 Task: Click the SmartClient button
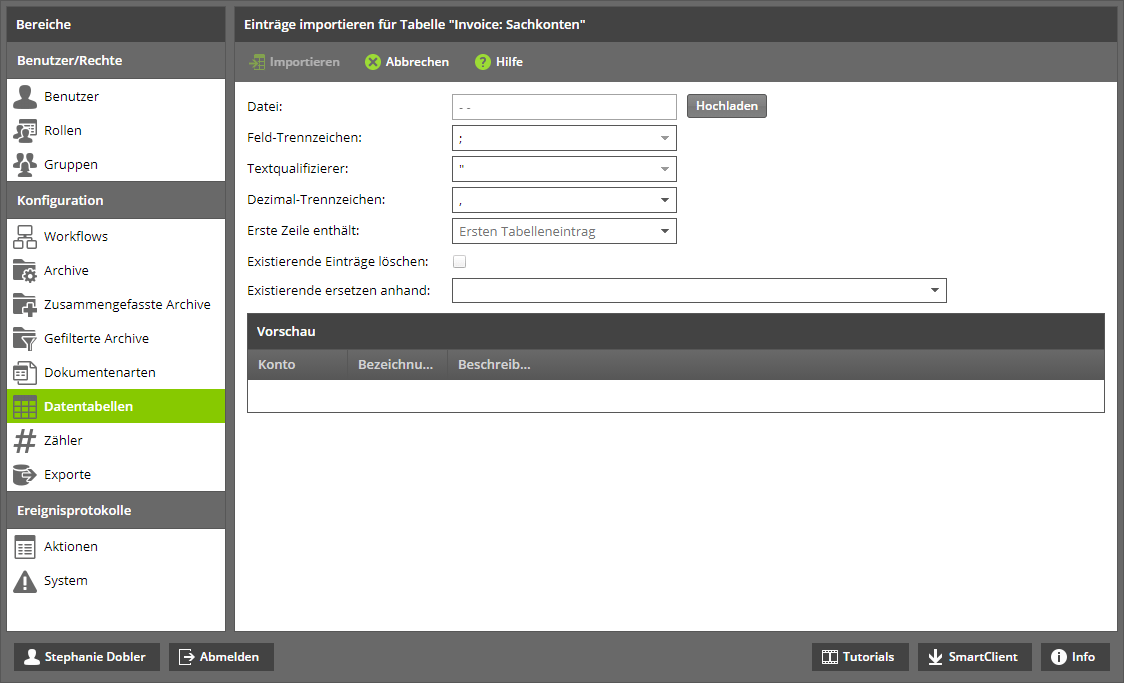tap(975, 657)
